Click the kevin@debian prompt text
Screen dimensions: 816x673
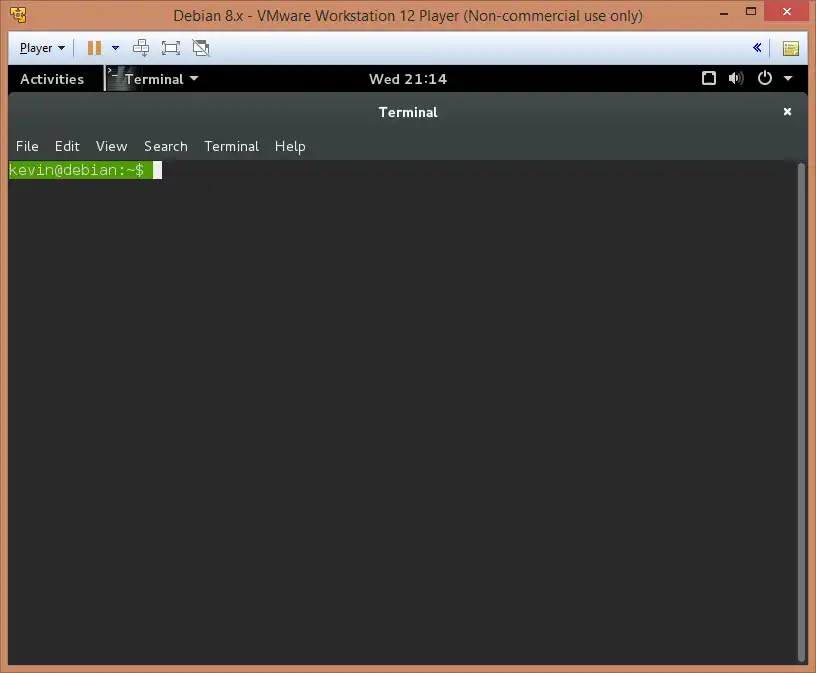pyautogui.click(x=76, y=170)
